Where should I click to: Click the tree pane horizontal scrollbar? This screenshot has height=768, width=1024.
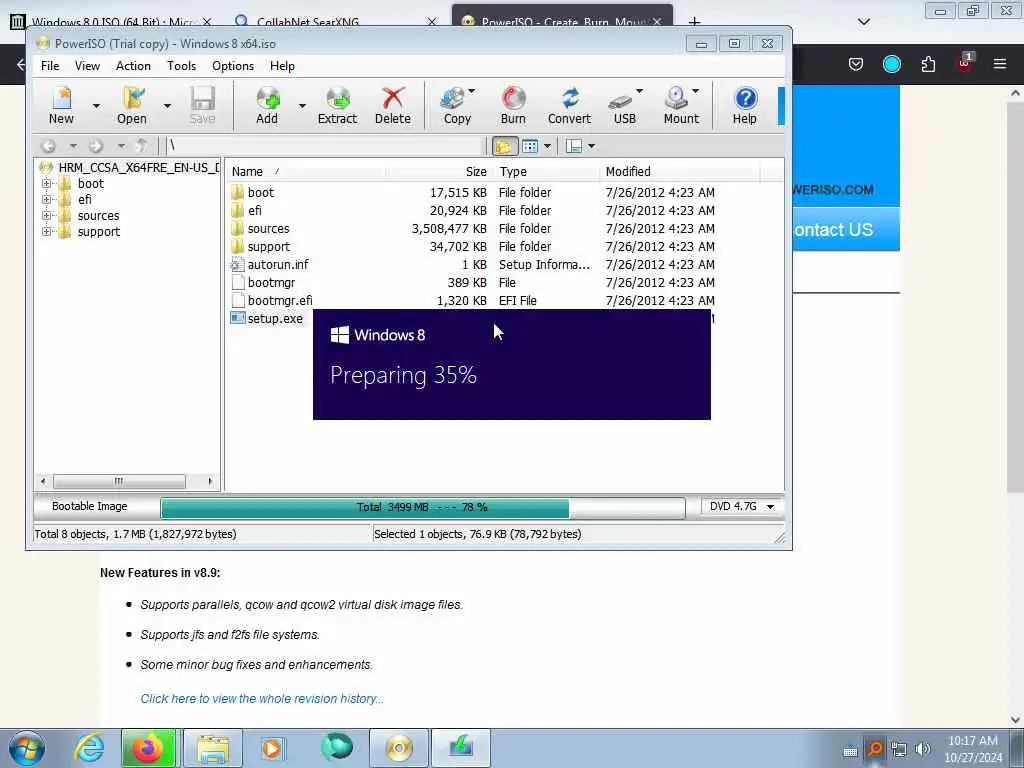click(x=127, y=482)
